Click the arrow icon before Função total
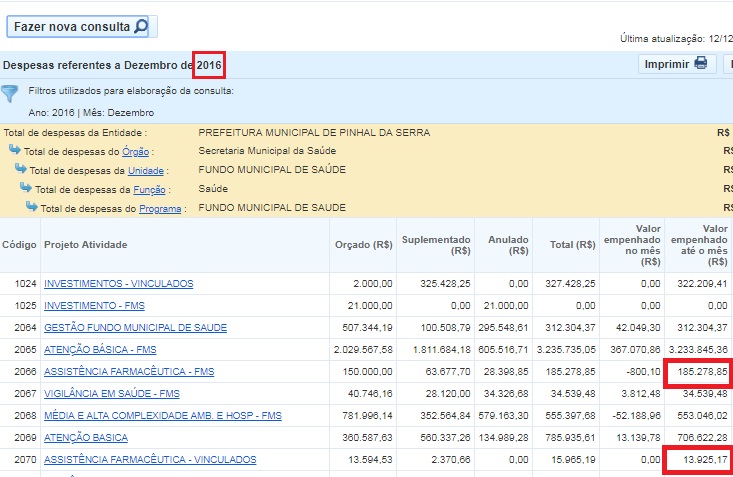Screen dimensions: 733x477 click(x=27, y=189)
